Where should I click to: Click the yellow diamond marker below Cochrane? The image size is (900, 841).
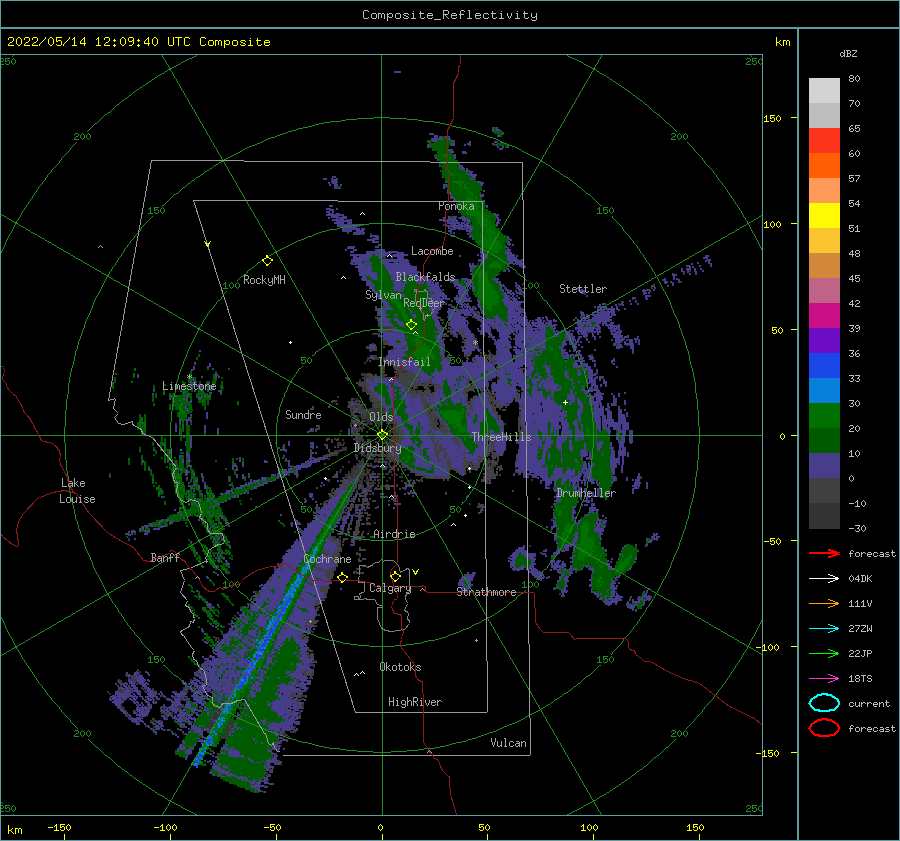[x=342, y=578]
